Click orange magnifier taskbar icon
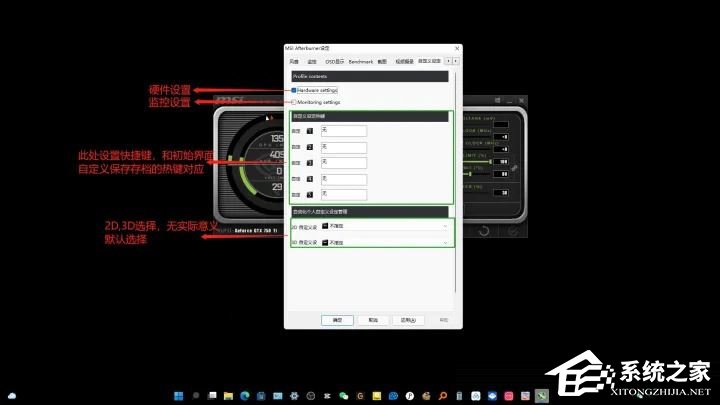The height and width of the screenshot is (405, 720). click(x=443, y=396)
